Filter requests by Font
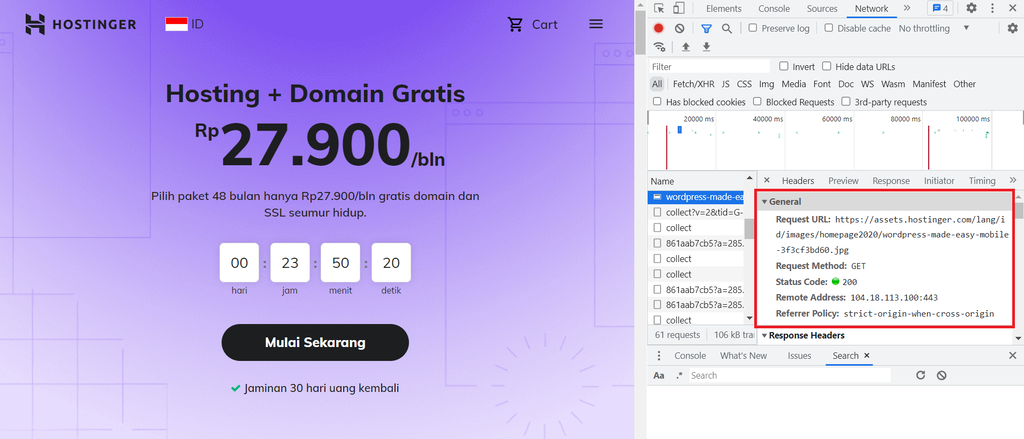 point(822,84)
